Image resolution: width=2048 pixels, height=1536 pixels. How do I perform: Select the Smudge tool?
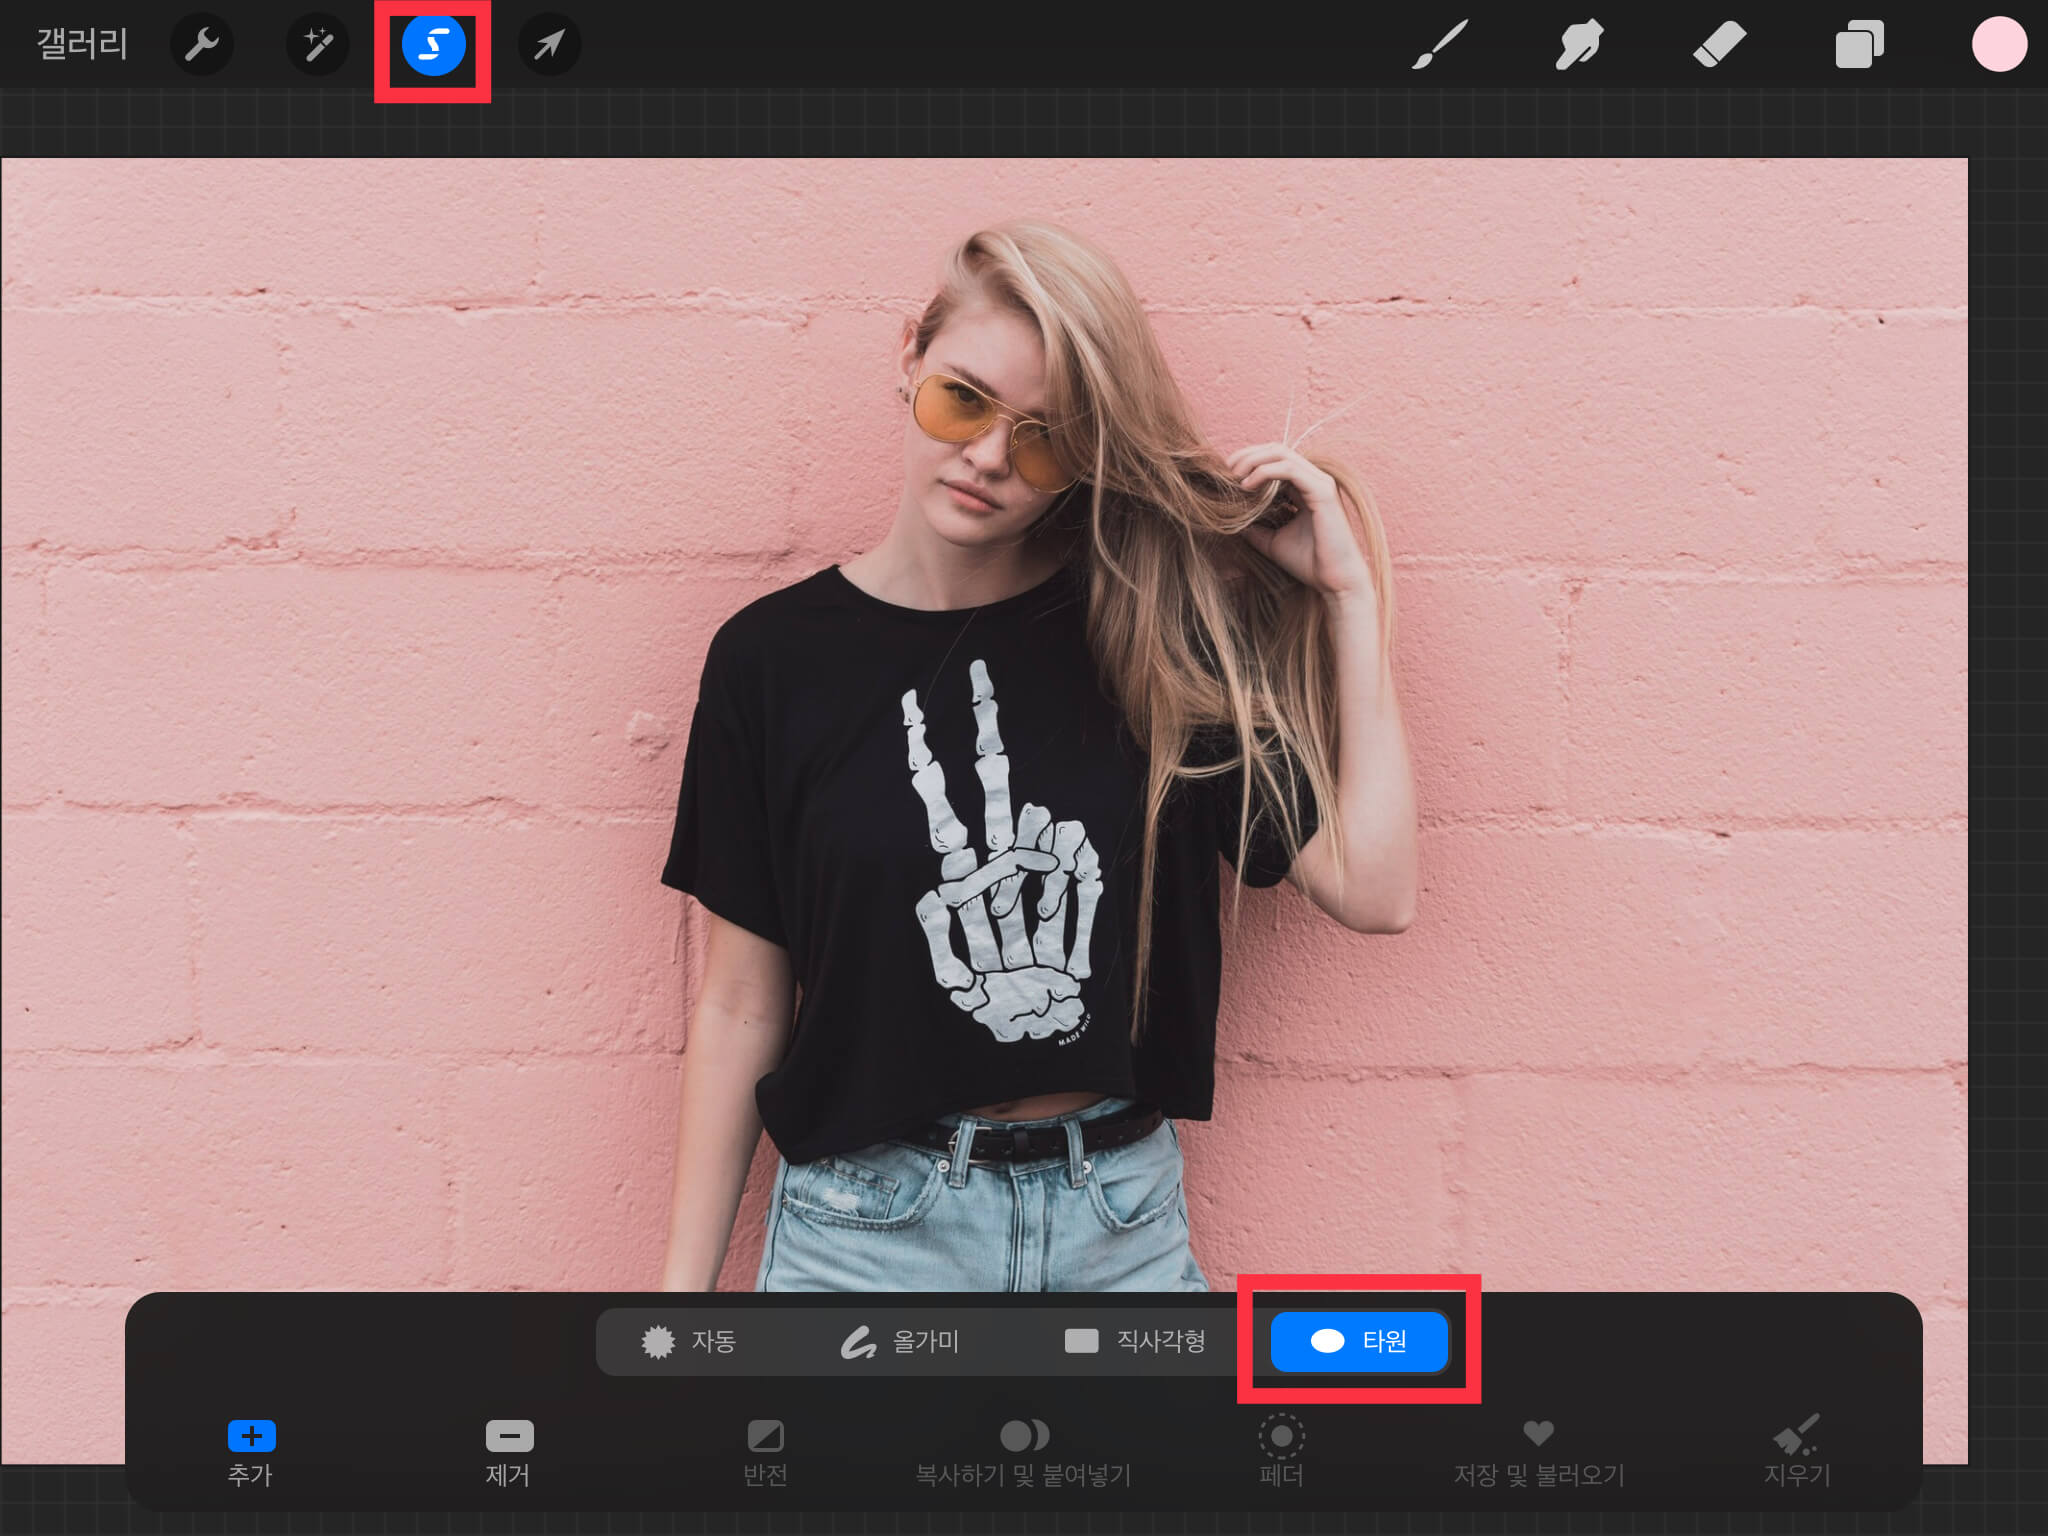(1579, 45)
